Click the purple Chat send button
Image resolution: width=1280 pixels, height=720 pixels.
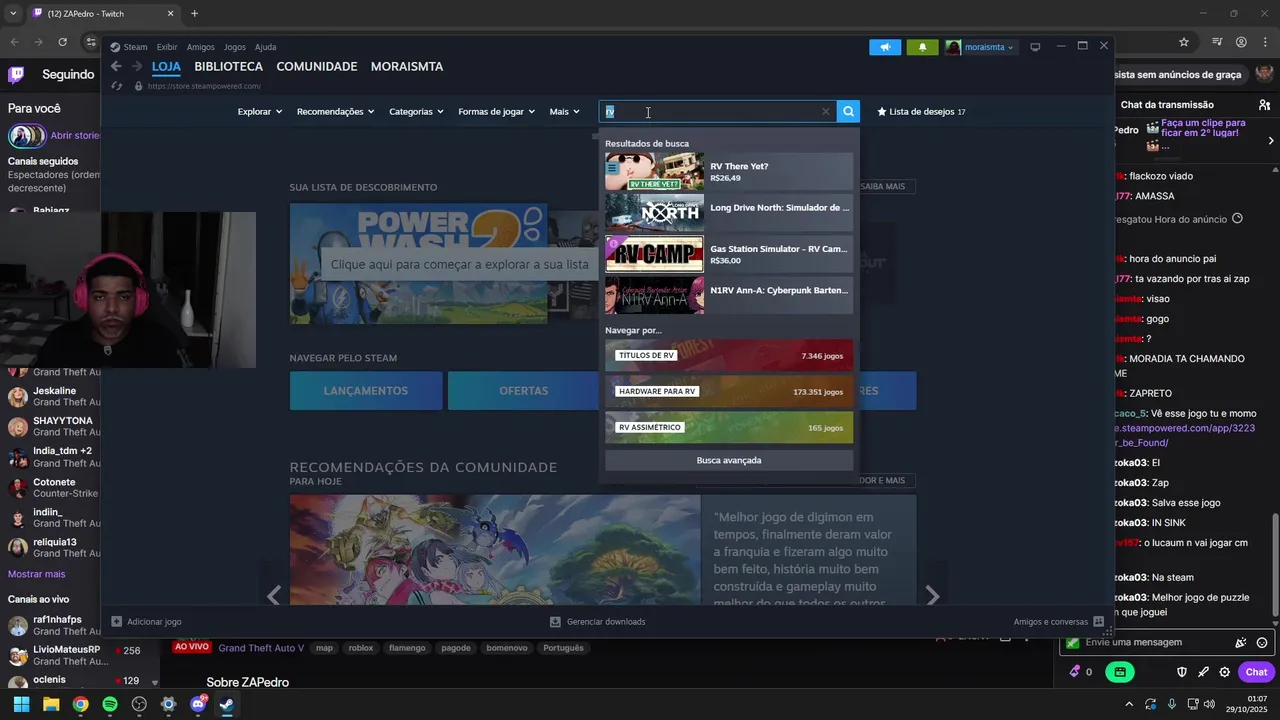point(1256,672)
